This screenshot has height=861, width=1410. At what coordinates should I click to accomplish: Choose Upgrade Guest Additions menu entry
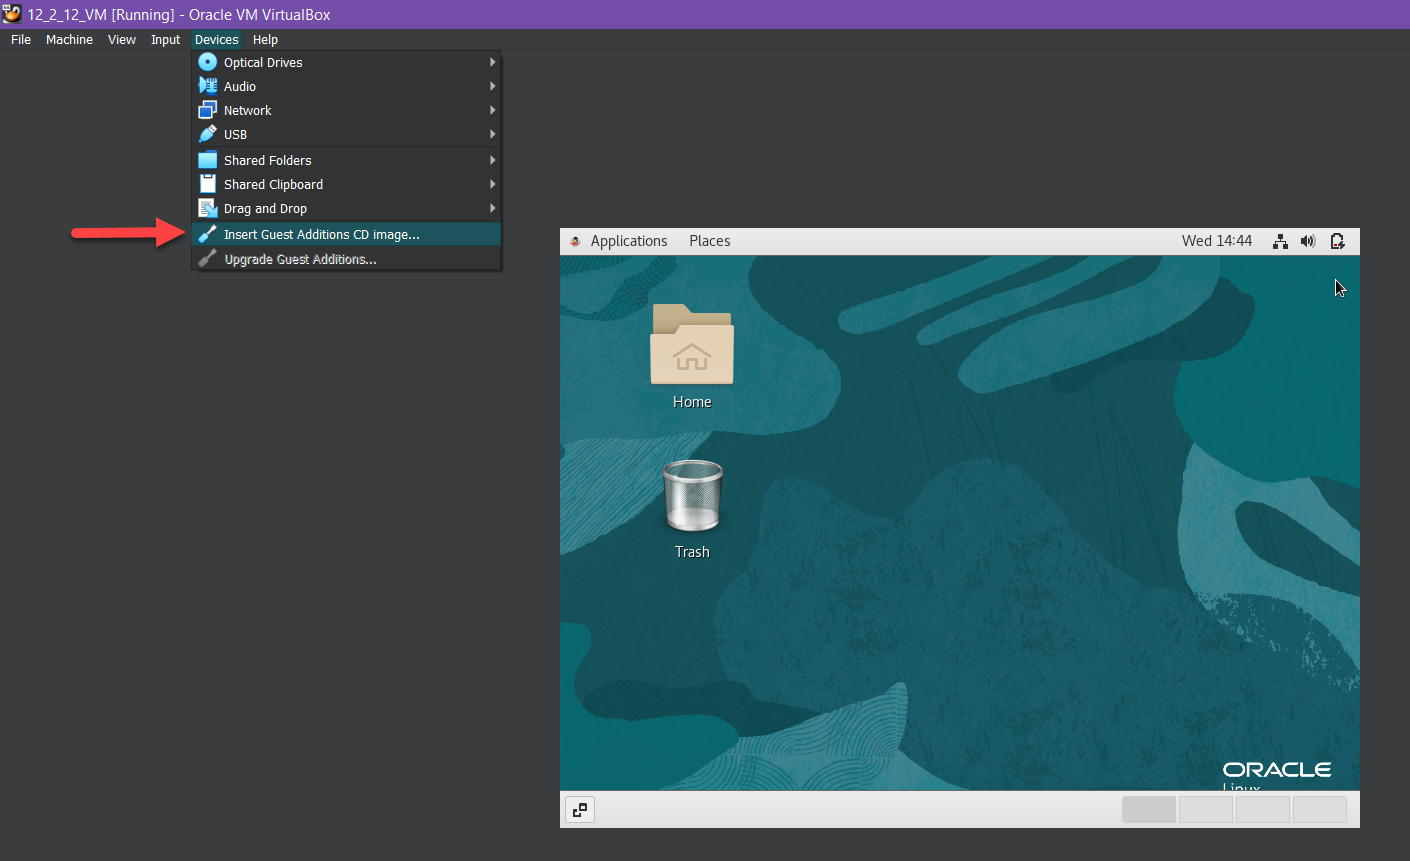pyautogui.click(x=300, y=259)
